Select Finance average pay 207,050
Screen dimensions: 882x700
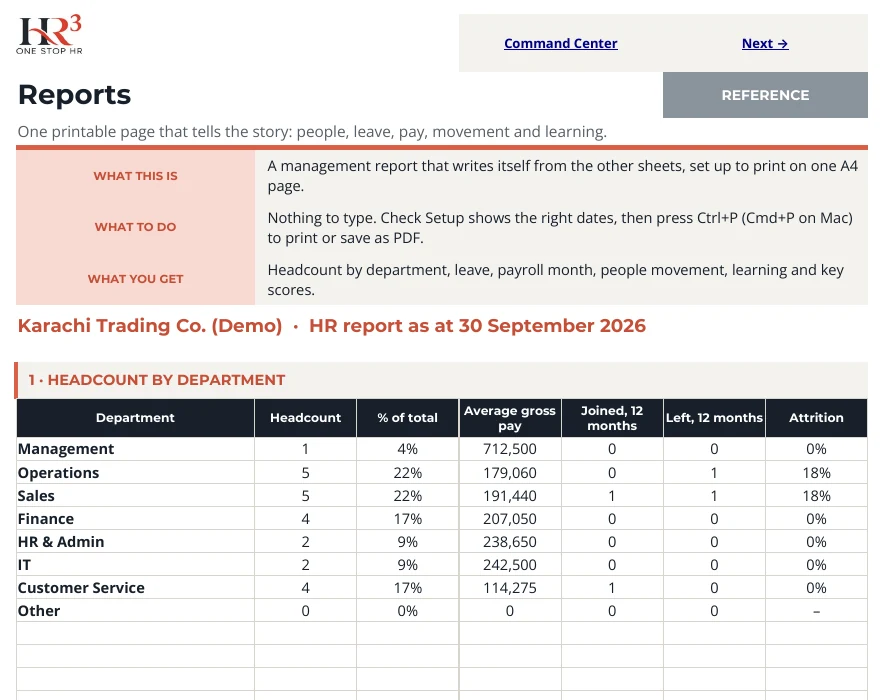[x=510, y=519]
